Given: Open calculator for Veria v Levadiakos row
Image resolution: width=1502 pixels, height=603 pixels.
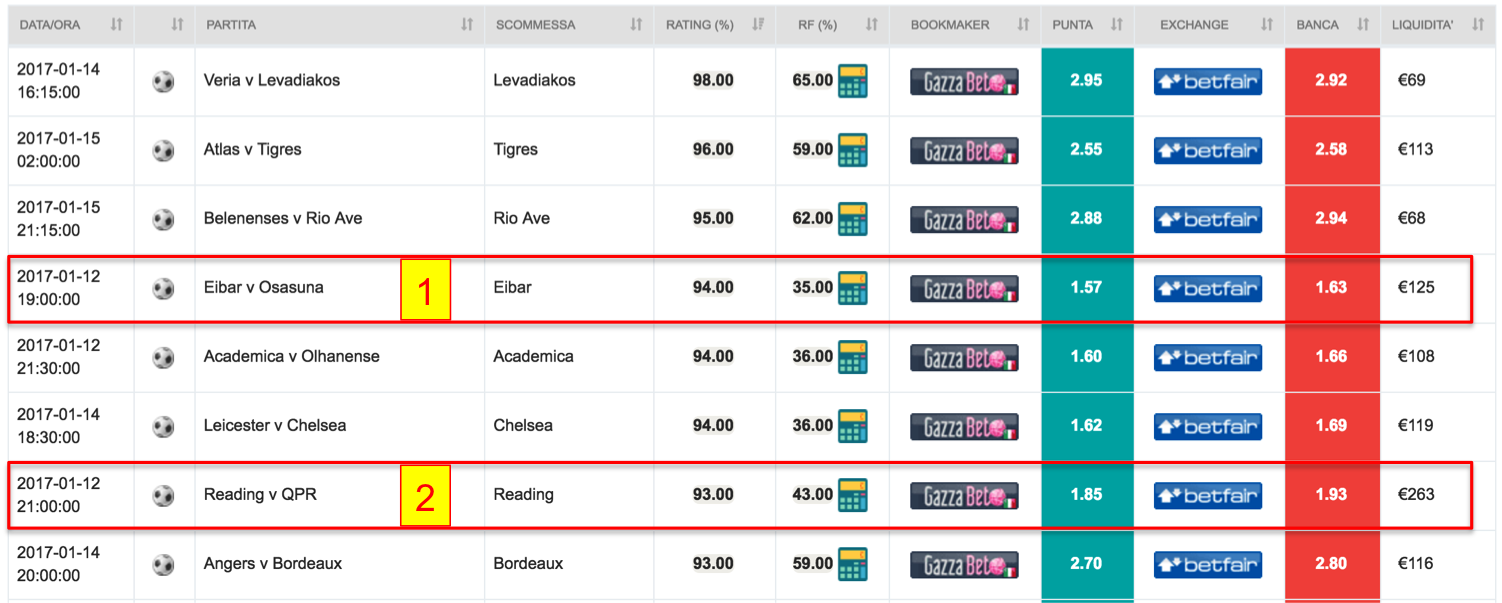Looking at the screenshot, I should (x=853, y=80).
